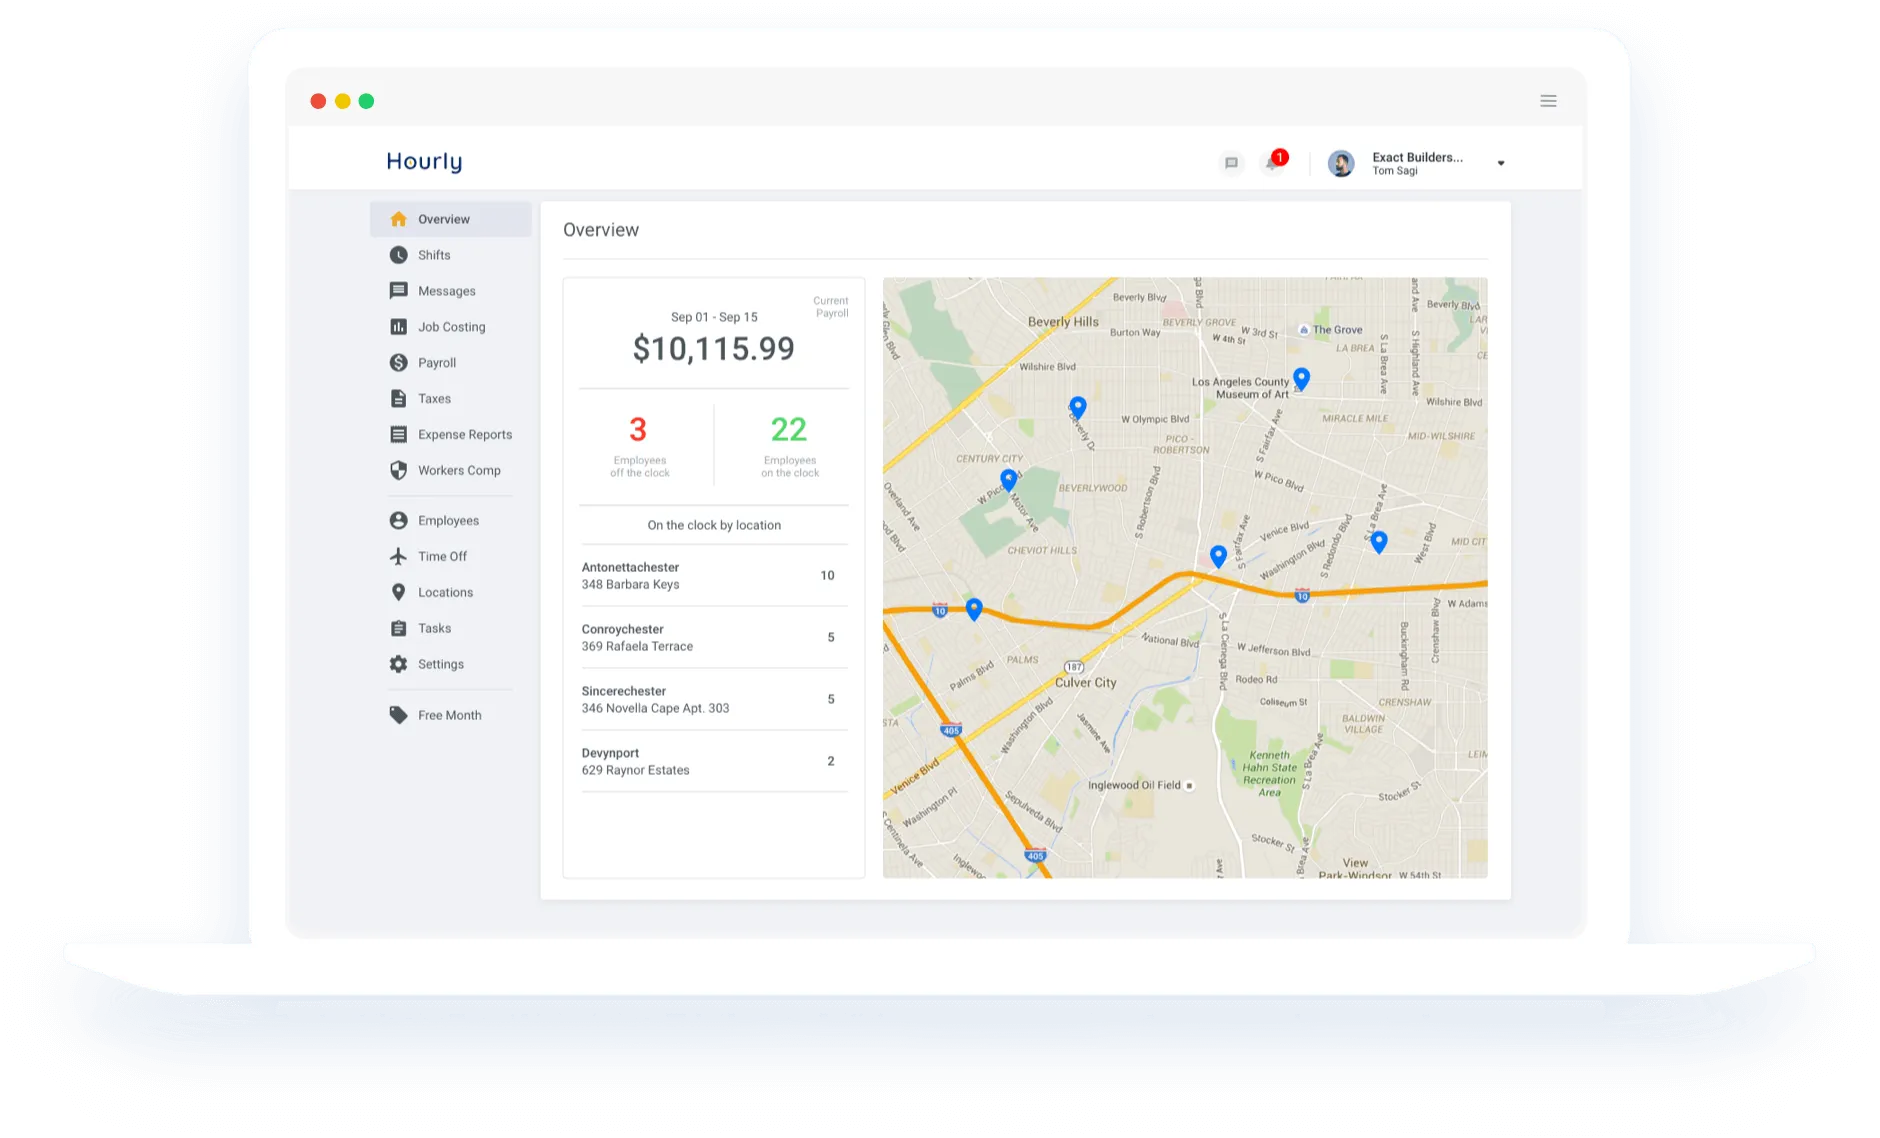Click the notification bell with red badge
Screen dimensions: 1880x1138
[1271, 161]
